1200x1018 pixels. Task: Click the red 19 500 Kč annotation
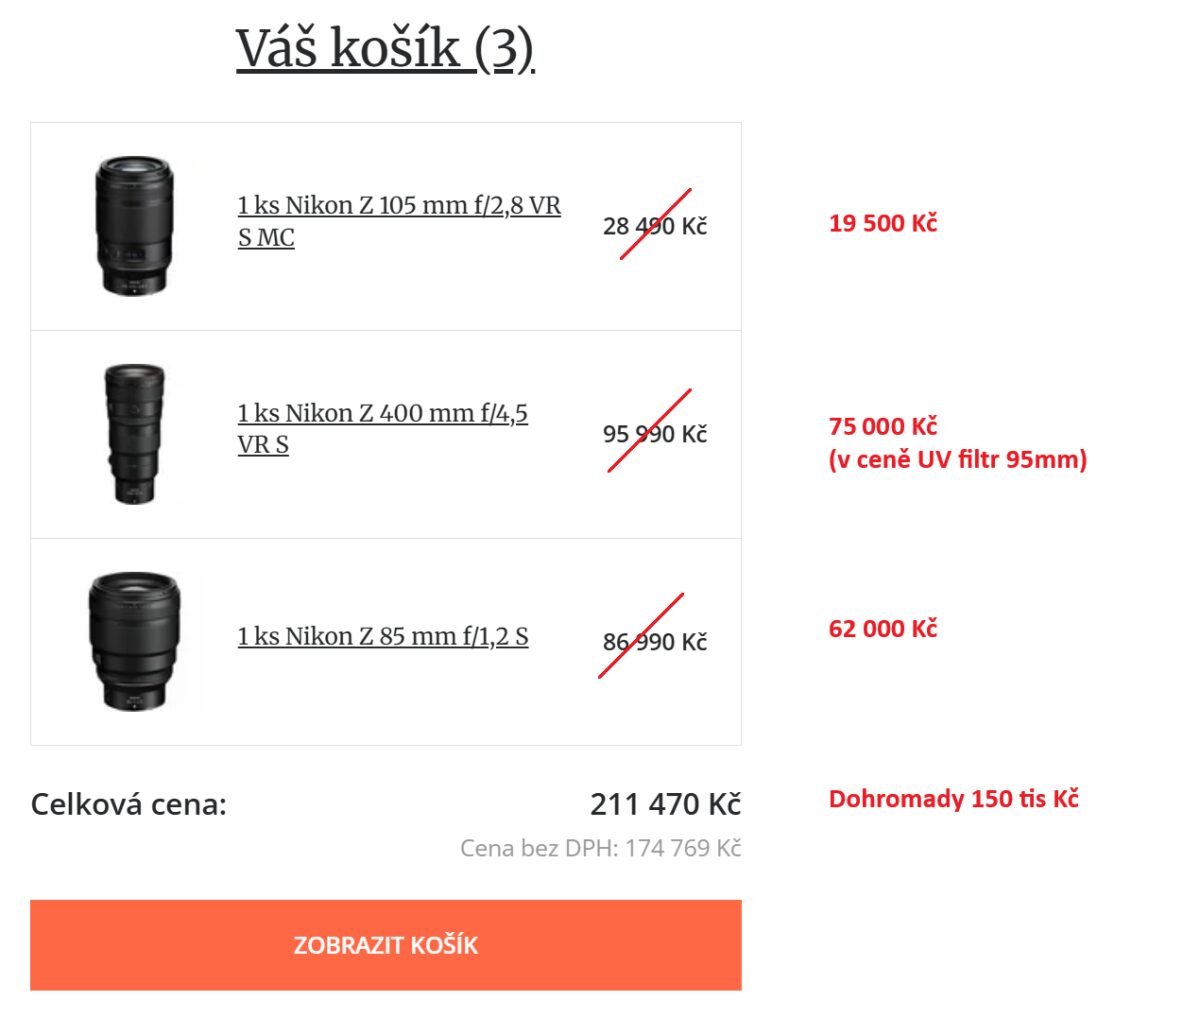tap(882, 223)
